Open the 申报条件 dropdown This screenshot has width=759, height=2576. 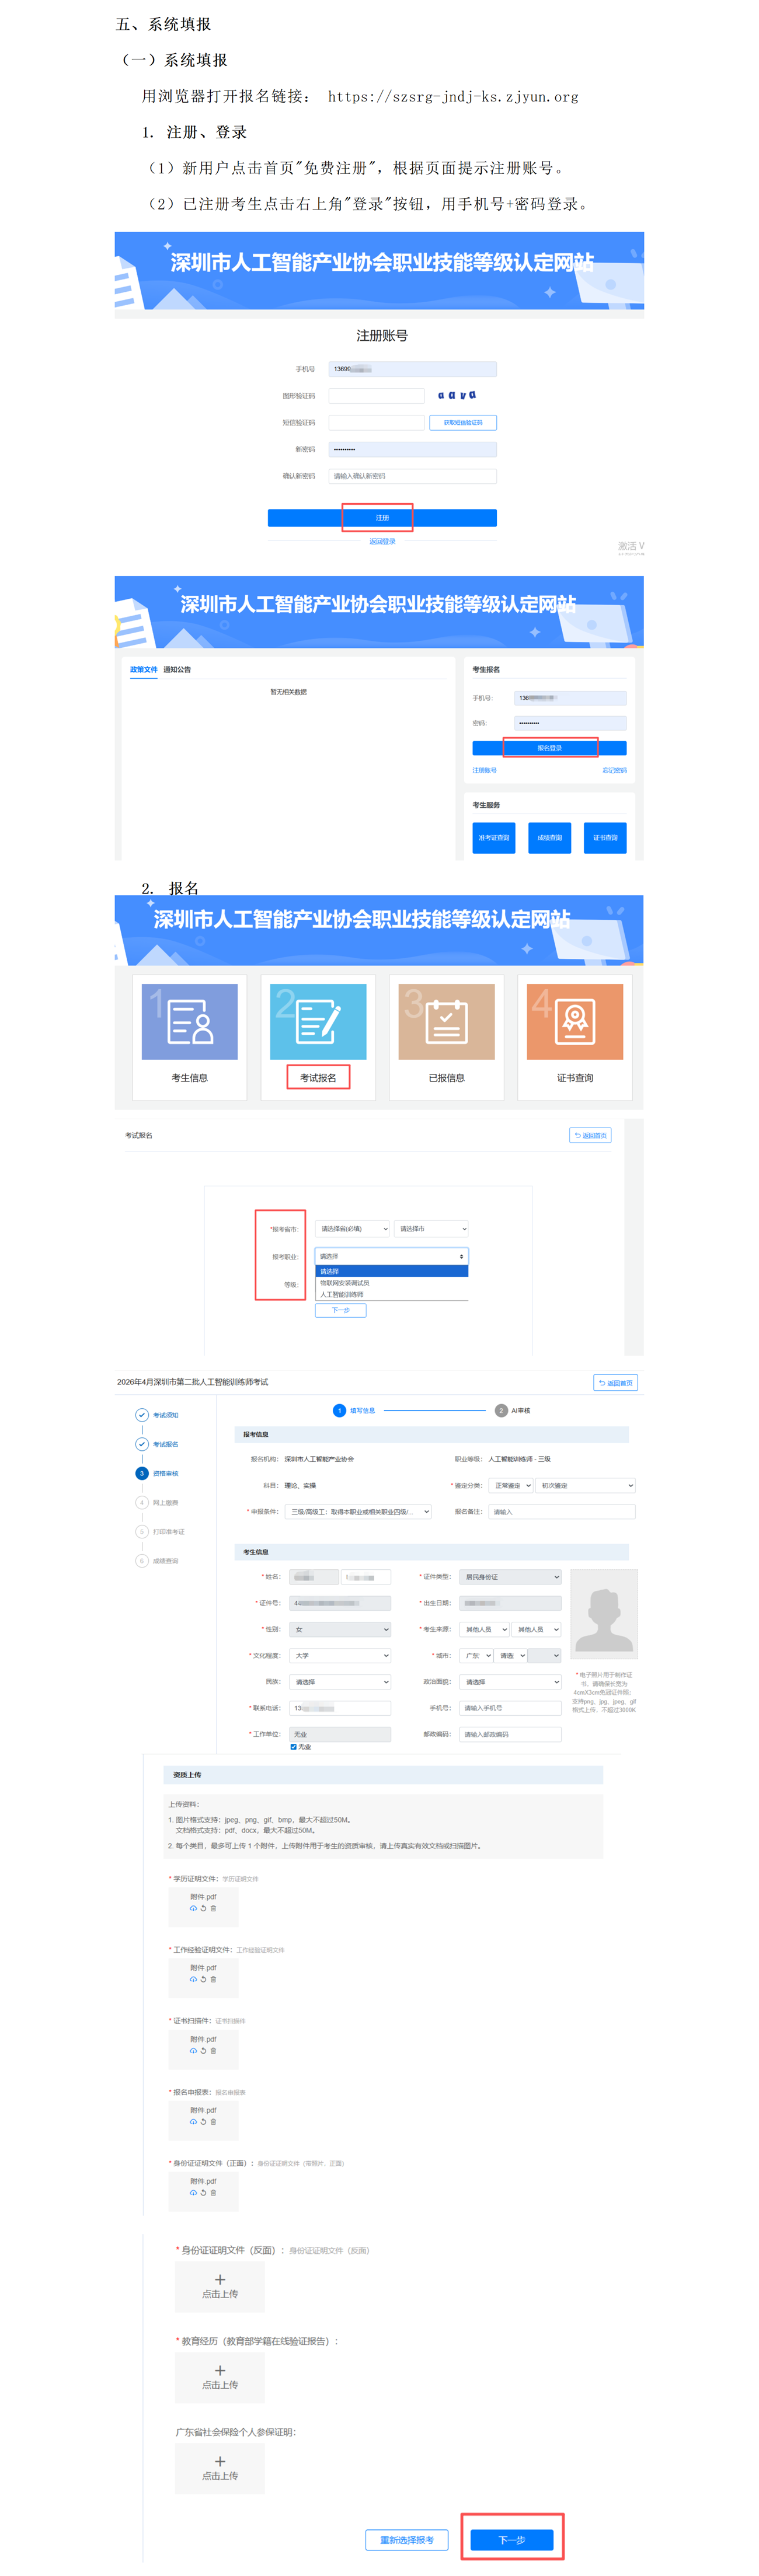coord(358,1511)
